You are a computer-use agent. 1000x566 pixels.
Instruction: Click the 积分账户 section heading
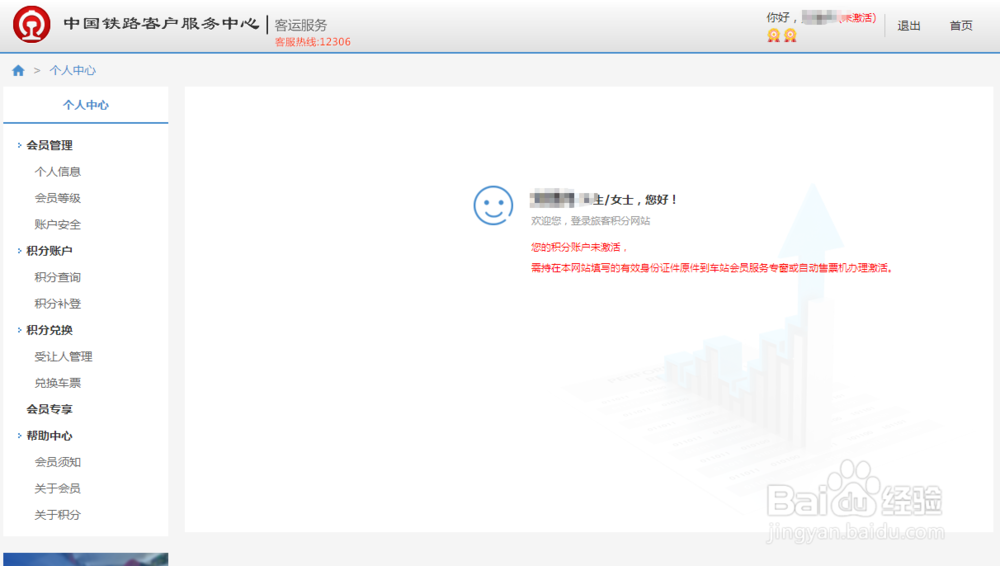point(49,251)
